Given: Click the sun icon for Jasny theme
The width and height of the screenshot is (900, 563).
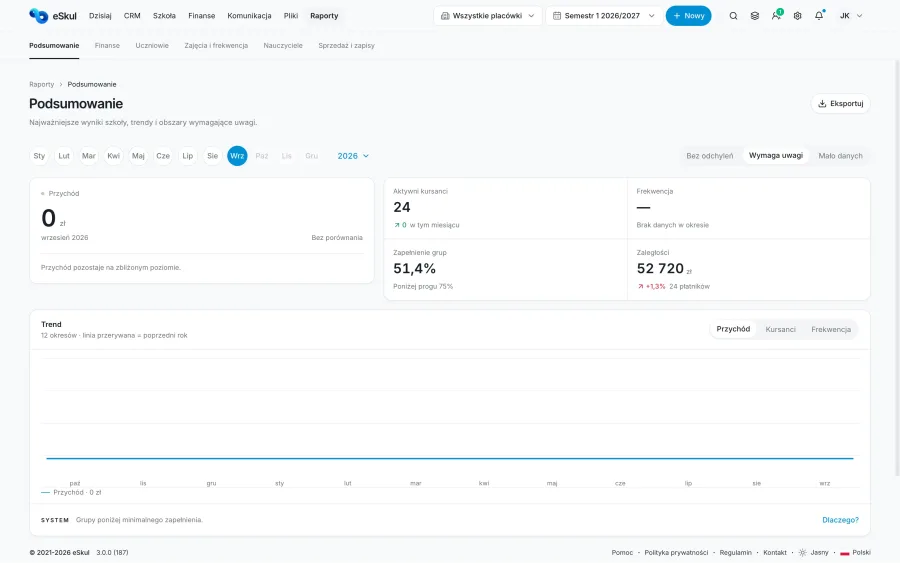Looking at the screenshot, I should pos(802,553).
